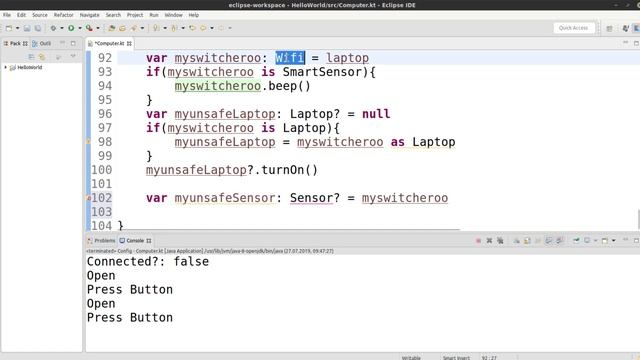This screenshot has width=640, height=360.
Task: Click the New file toolbar icon
Action: coord(9,28)
